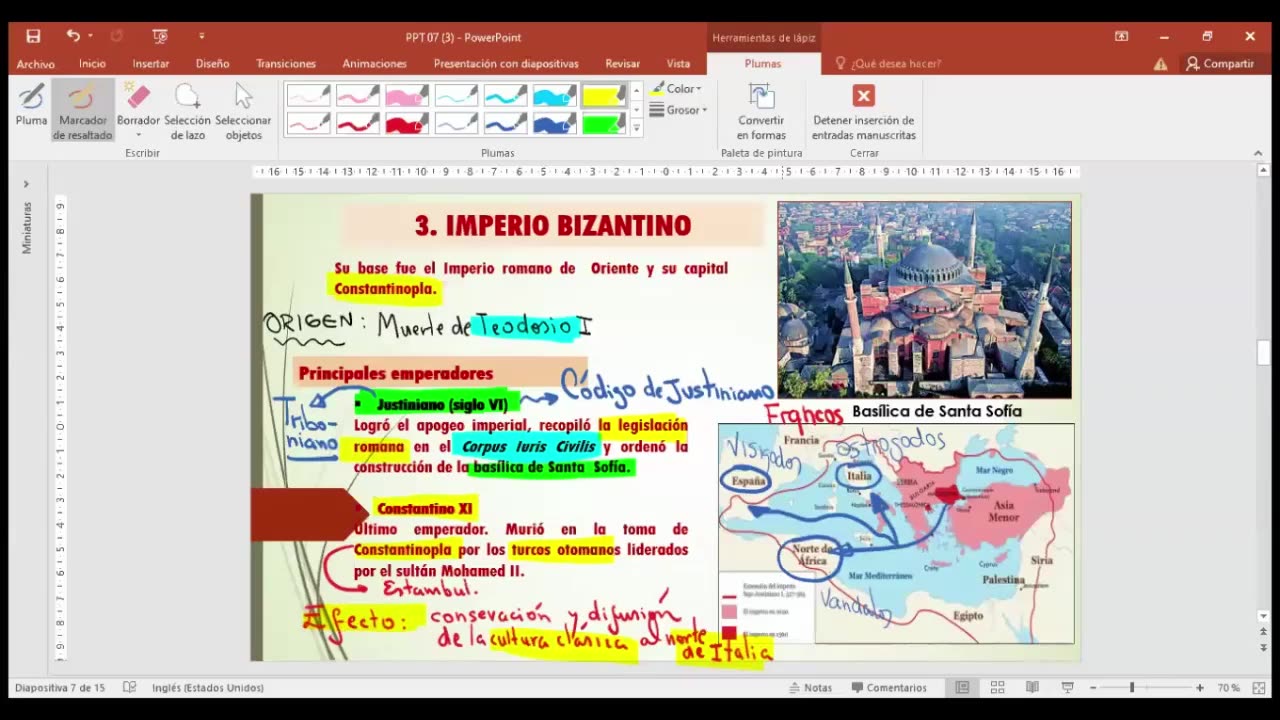Viewport: 1280px width, 720px height.
Task: Select the green highlighter swatch
Action: 604,123
